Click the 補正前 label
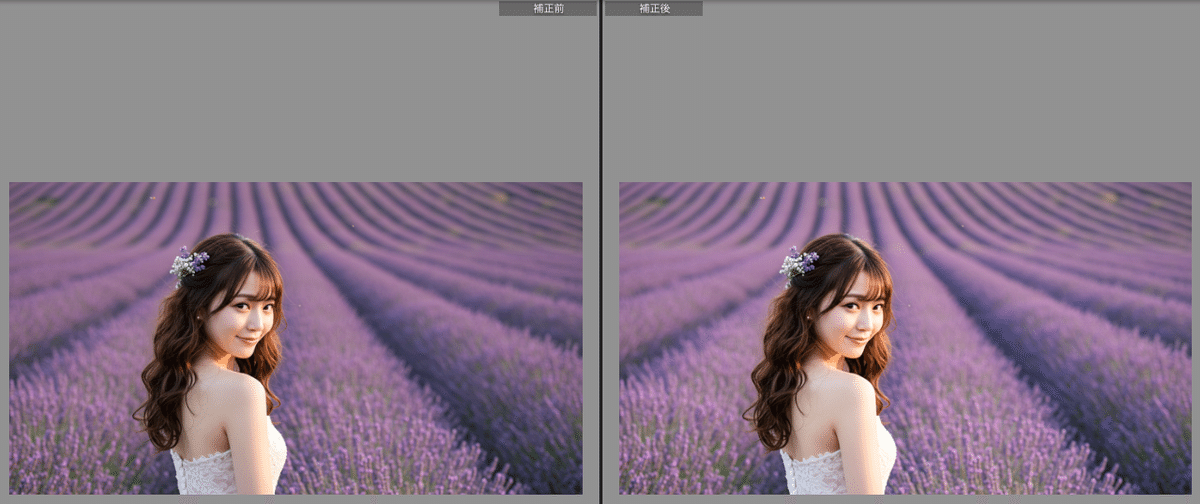This screenshot has width=1200, height=504. coord(547,8)
